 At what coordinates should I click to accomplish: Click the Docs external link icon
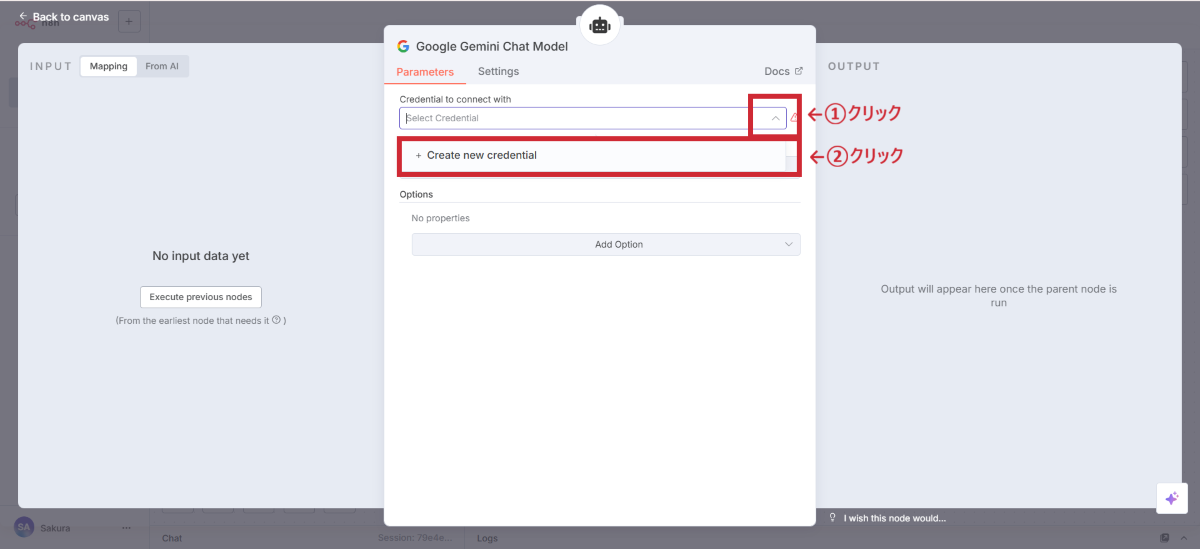click(798, 71)
